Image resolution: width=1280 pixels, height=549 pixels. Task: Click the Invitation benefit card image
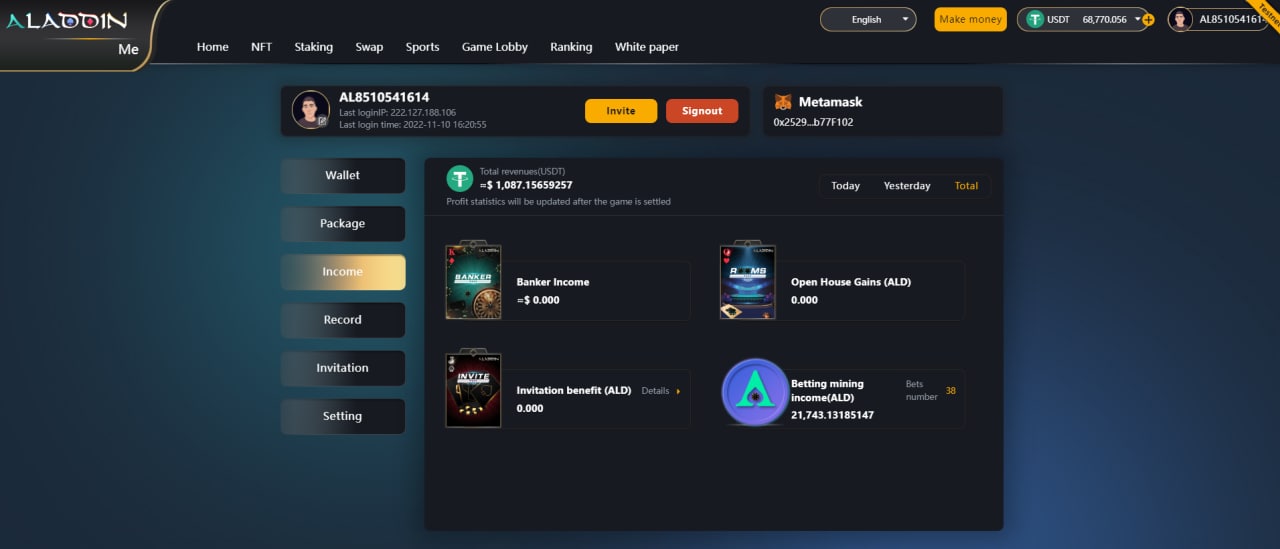pos(473,389)
